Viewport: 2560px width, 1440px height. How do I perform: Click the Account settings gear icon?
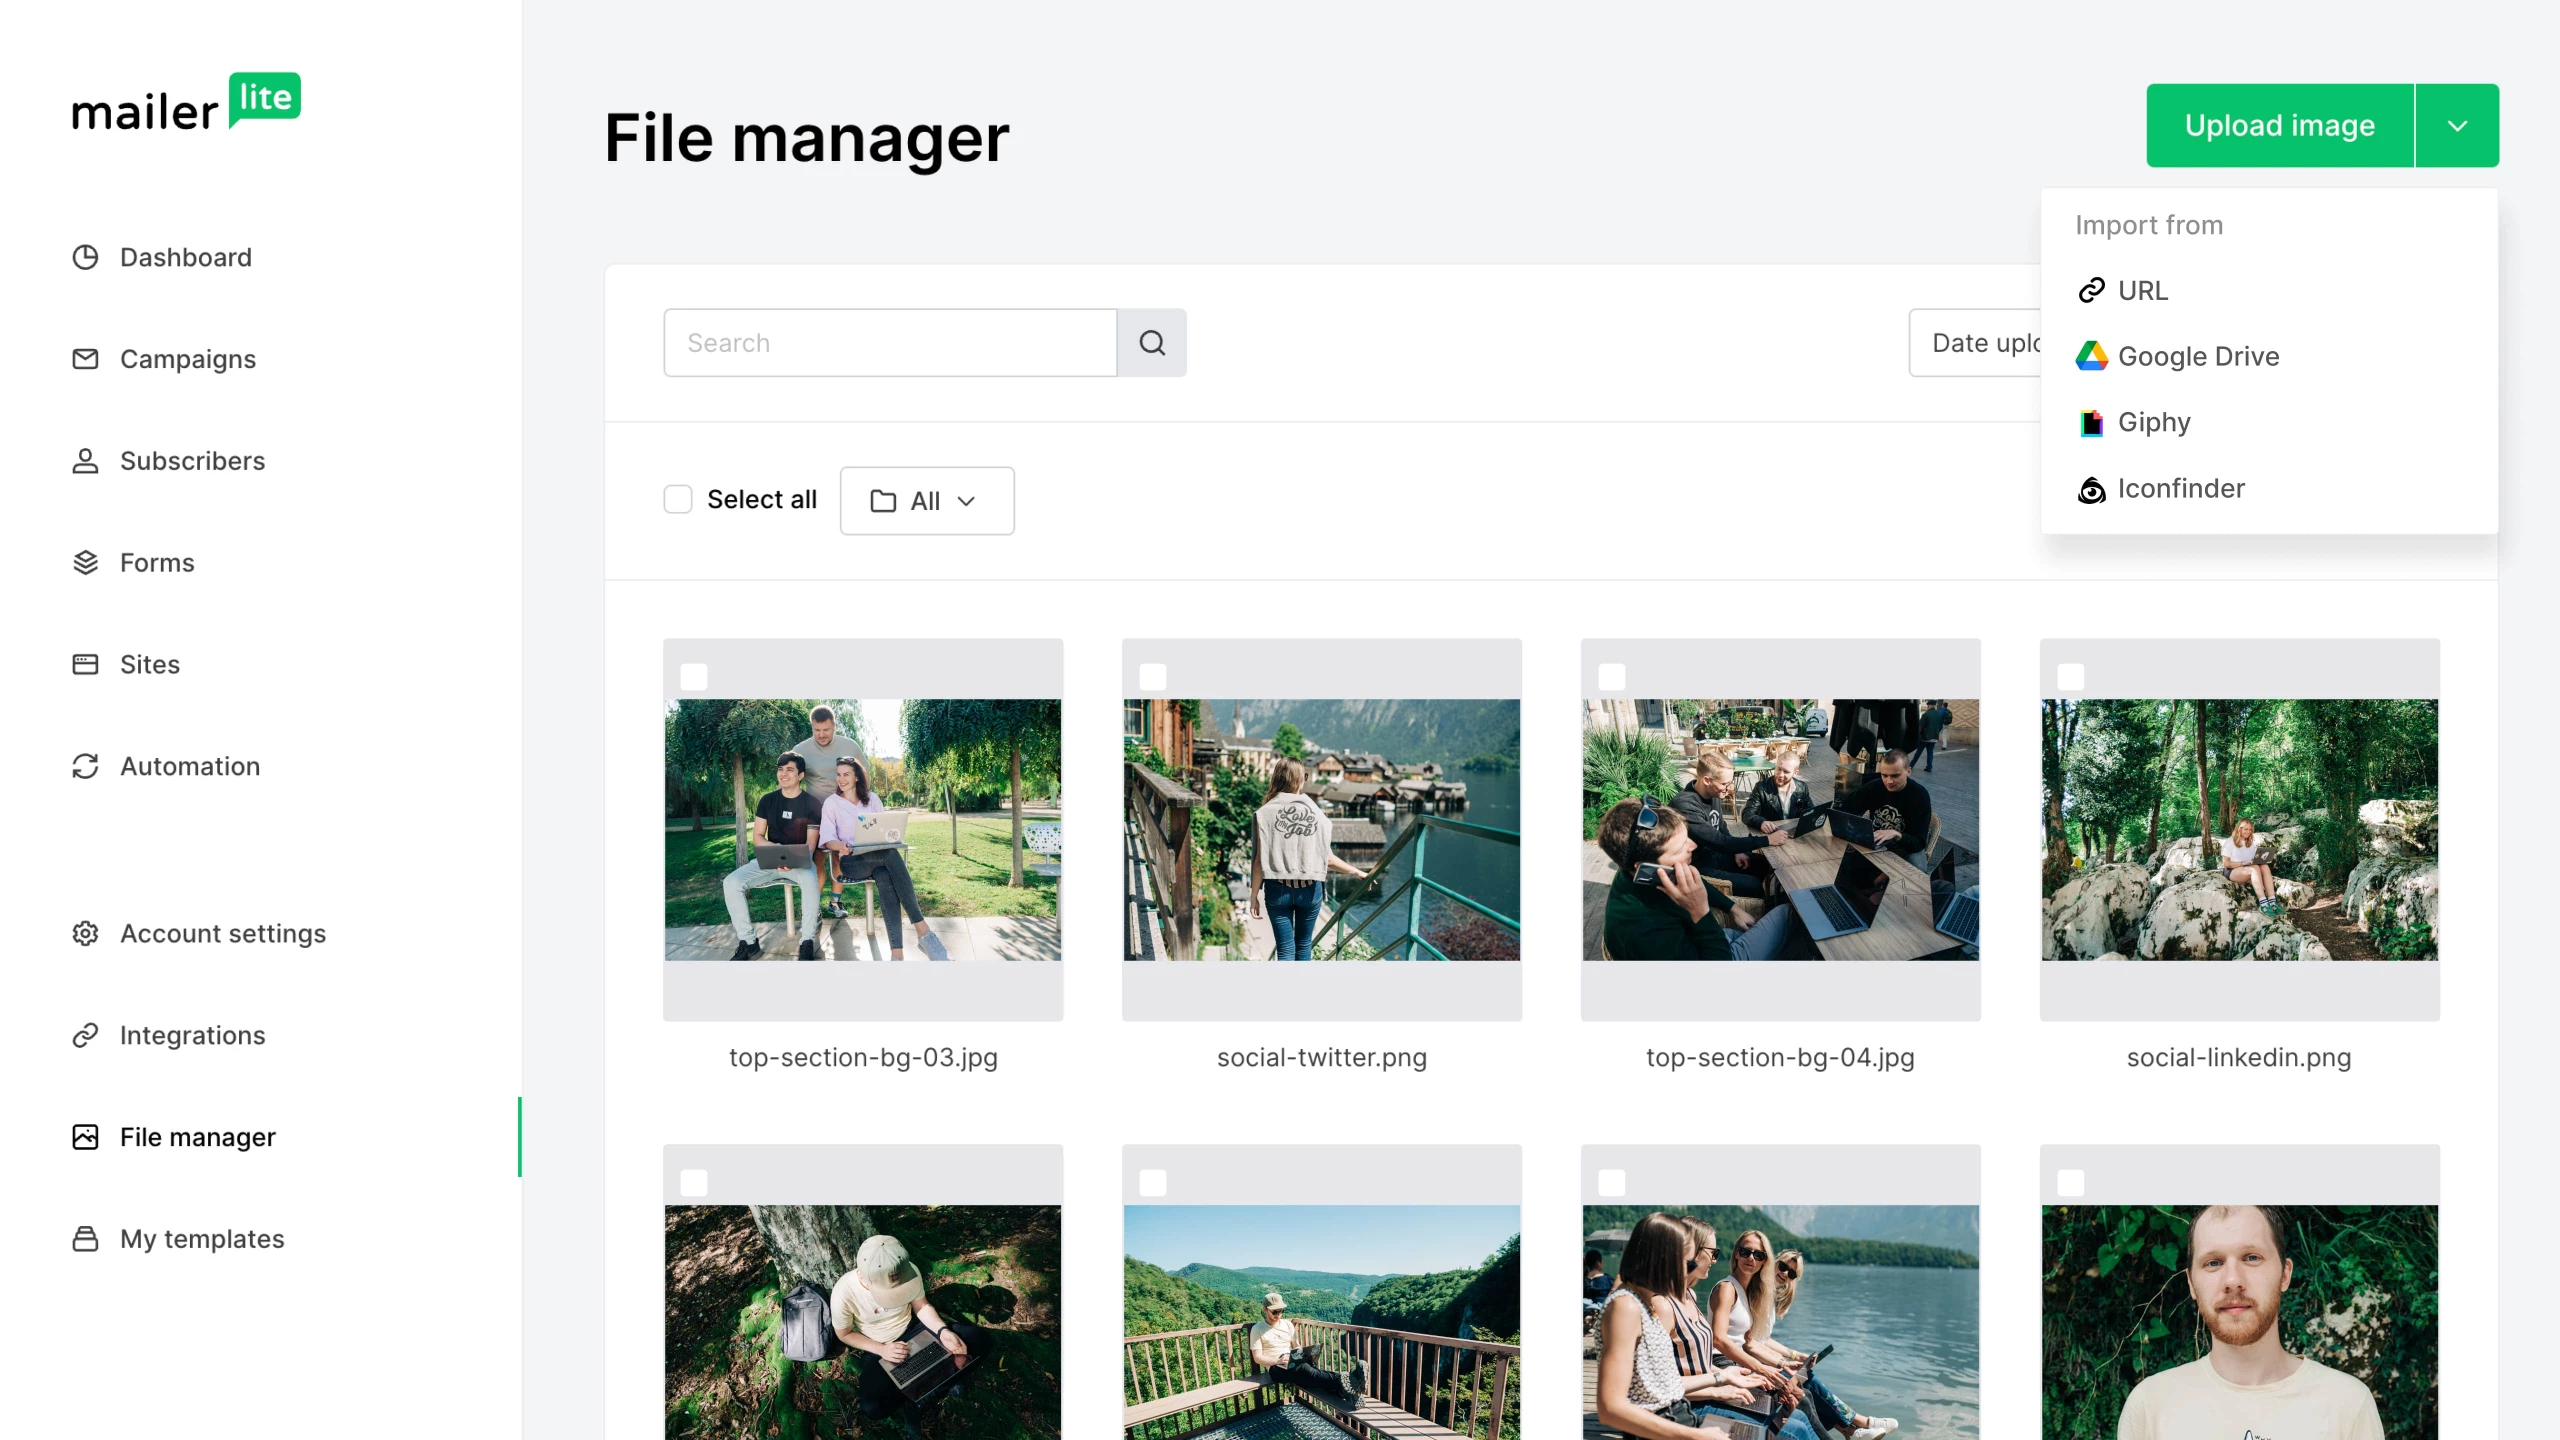85,933
